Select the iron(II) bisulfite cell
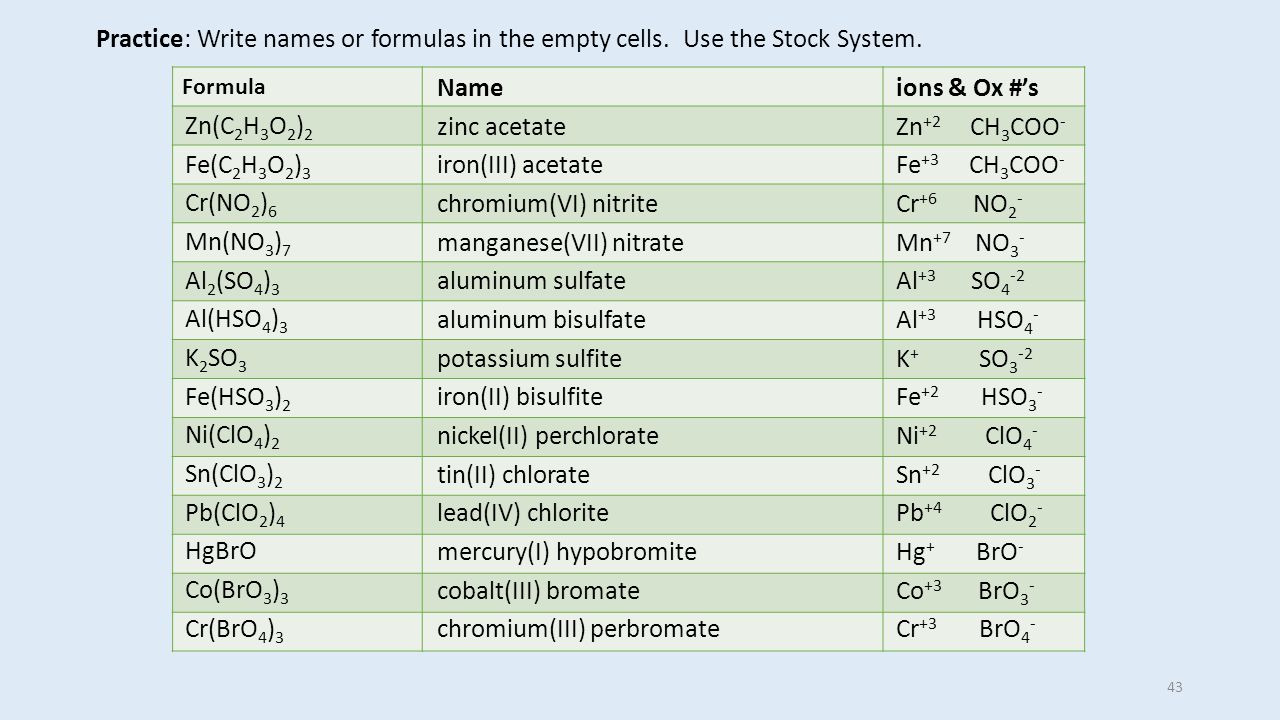Image resolution: width=1280 pixels, height=720 pixels. (654, 399)
